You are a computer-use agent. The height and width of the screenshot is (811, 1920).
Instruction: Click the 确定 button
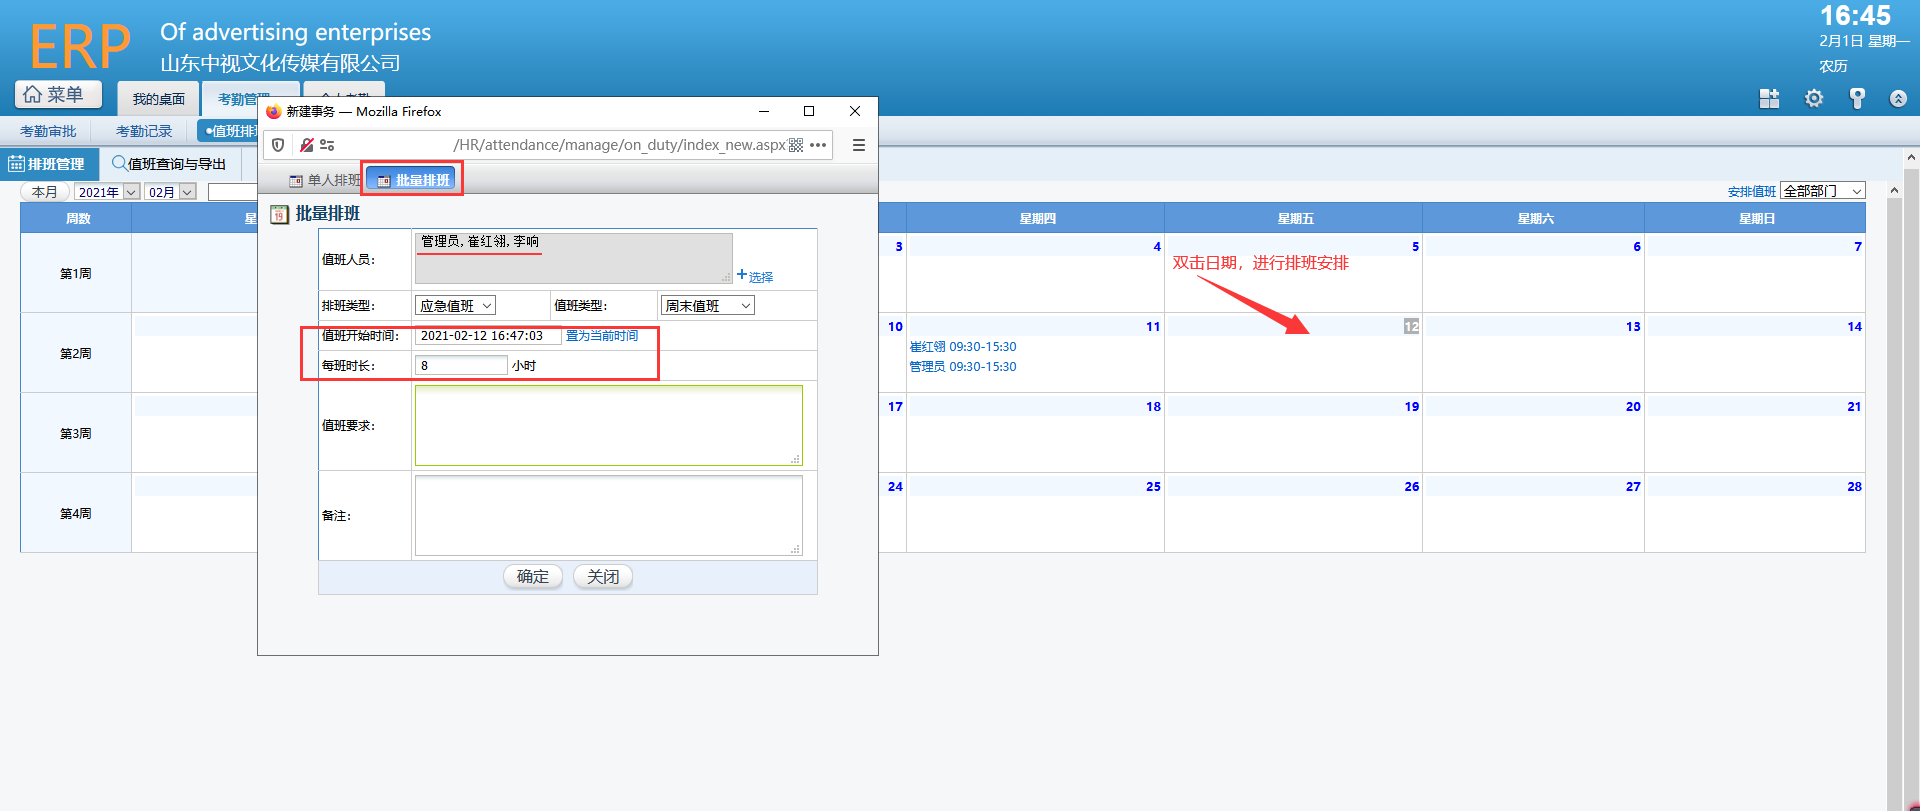533,577
